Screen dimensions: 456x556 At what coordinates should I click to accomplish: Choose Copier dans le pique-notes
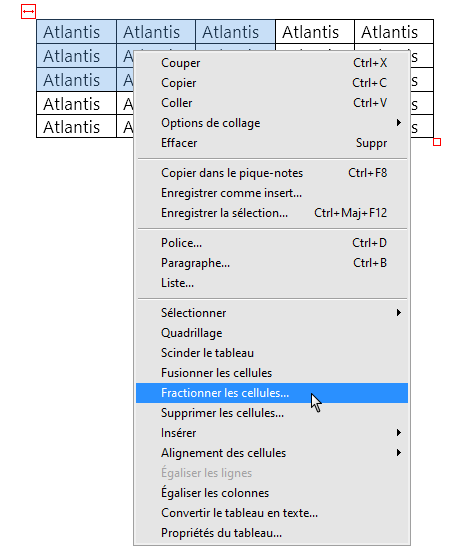(272, 173)
